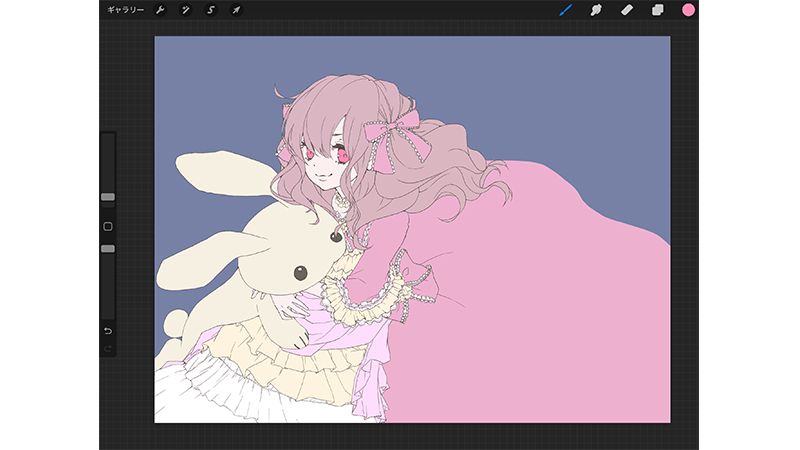Tap the pink active color swatch
The width and height of the screenshot is (800, 450).
click(688, 10)
